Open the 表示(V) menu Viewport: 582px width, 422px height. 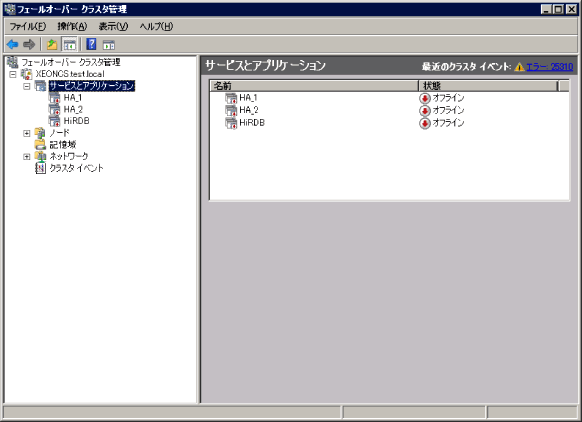(113, 26)
